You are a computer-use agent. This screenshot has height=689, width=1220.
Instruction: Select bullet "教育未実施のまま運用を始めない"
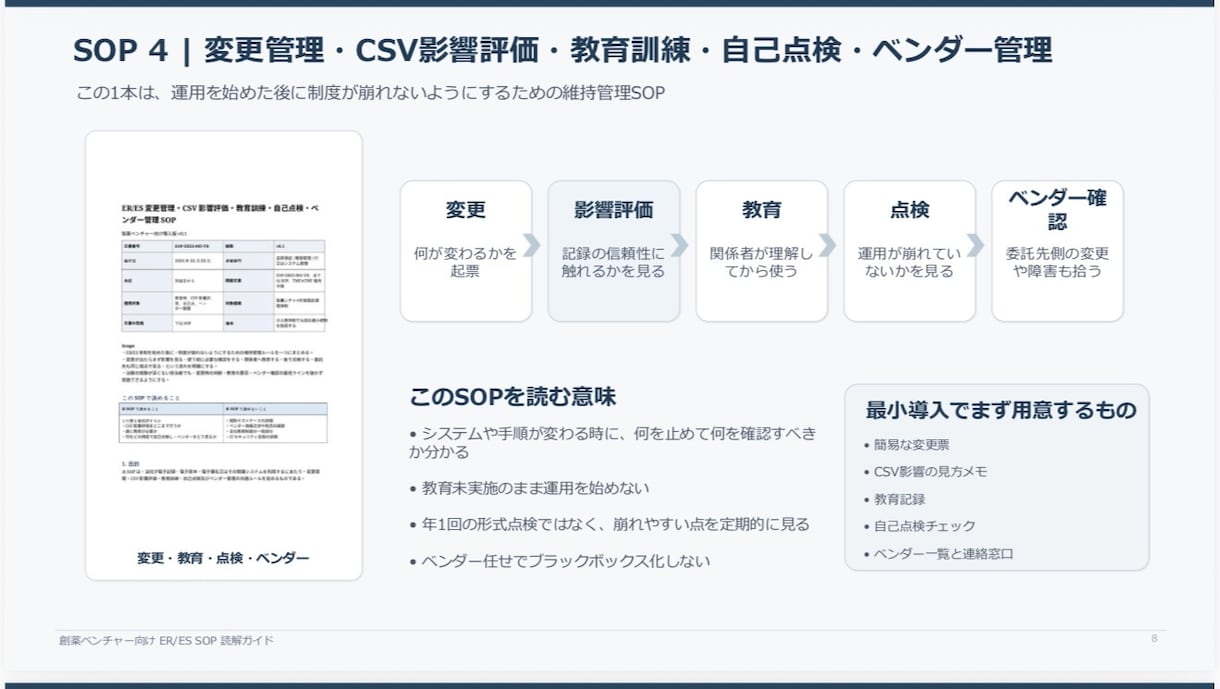tap(530, 488)
